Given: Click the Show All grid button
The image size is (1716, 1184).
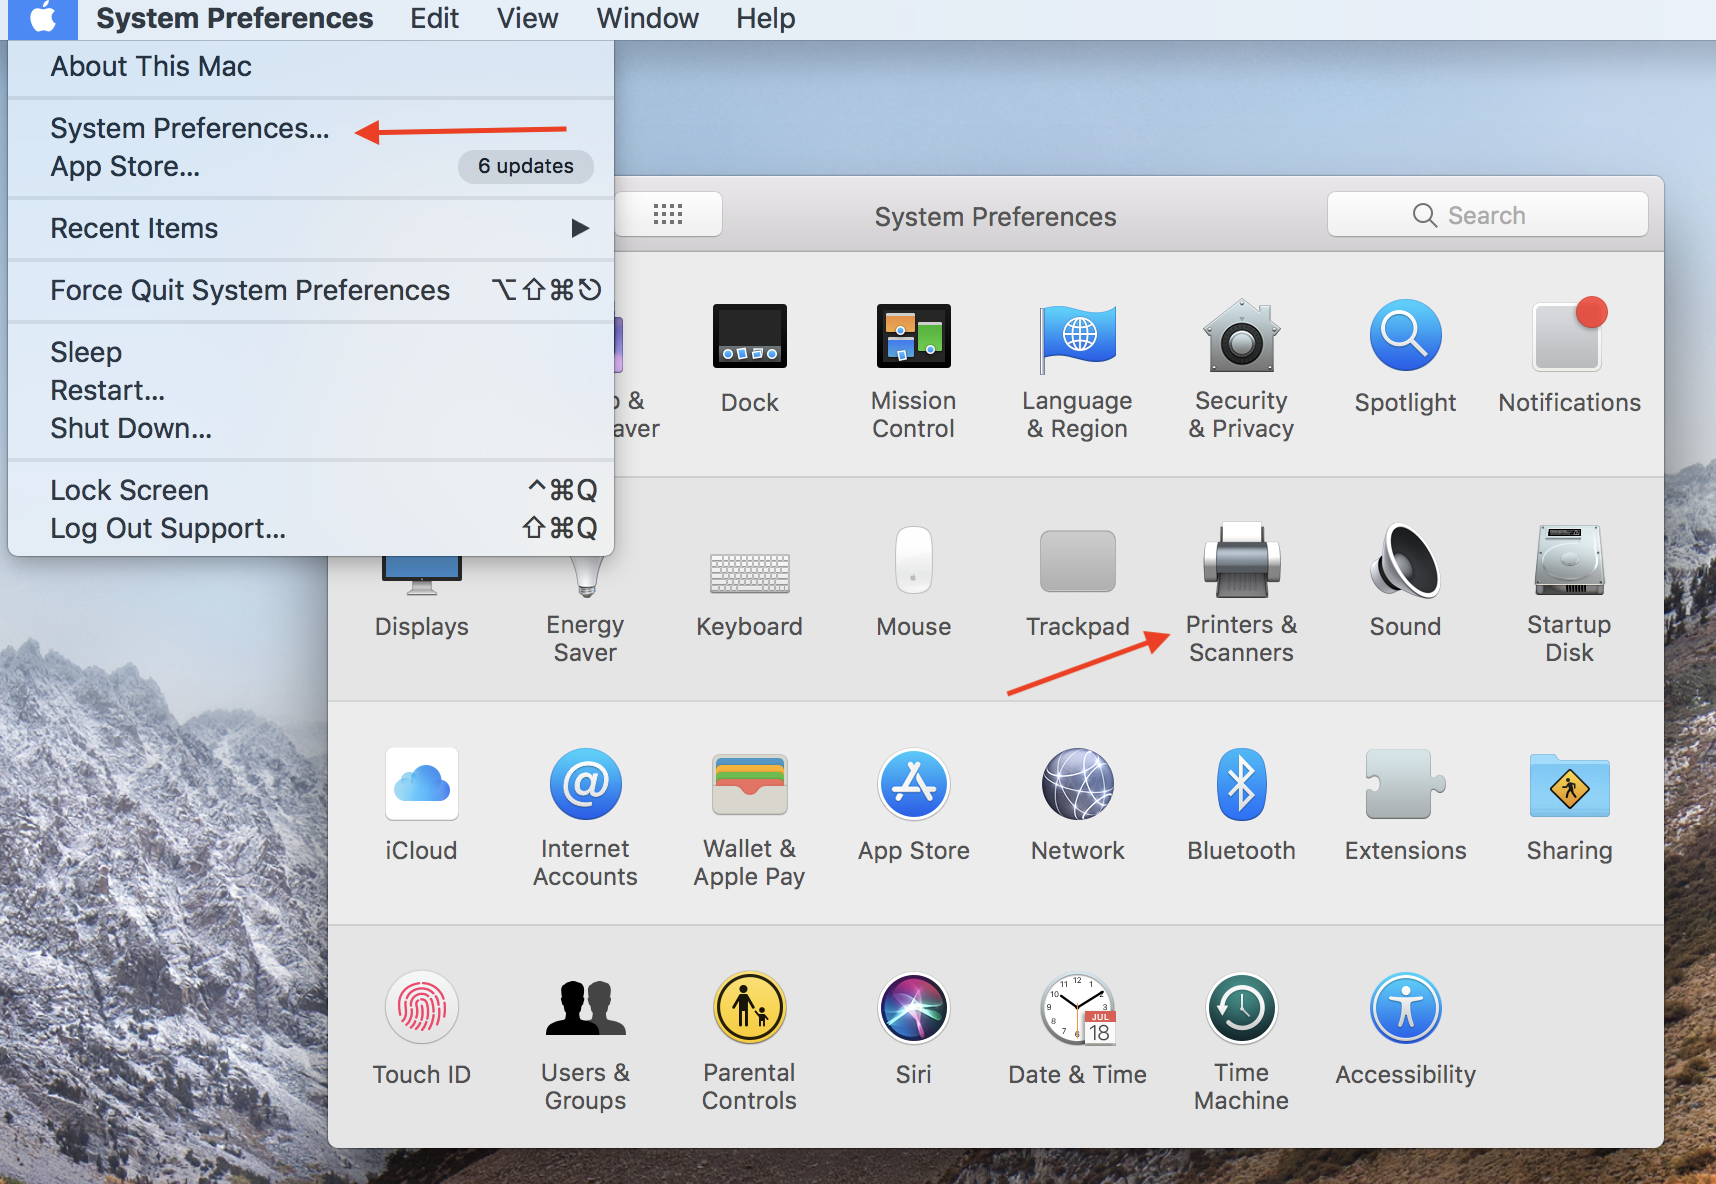Looking at the screenshot, I should (668, 214).
